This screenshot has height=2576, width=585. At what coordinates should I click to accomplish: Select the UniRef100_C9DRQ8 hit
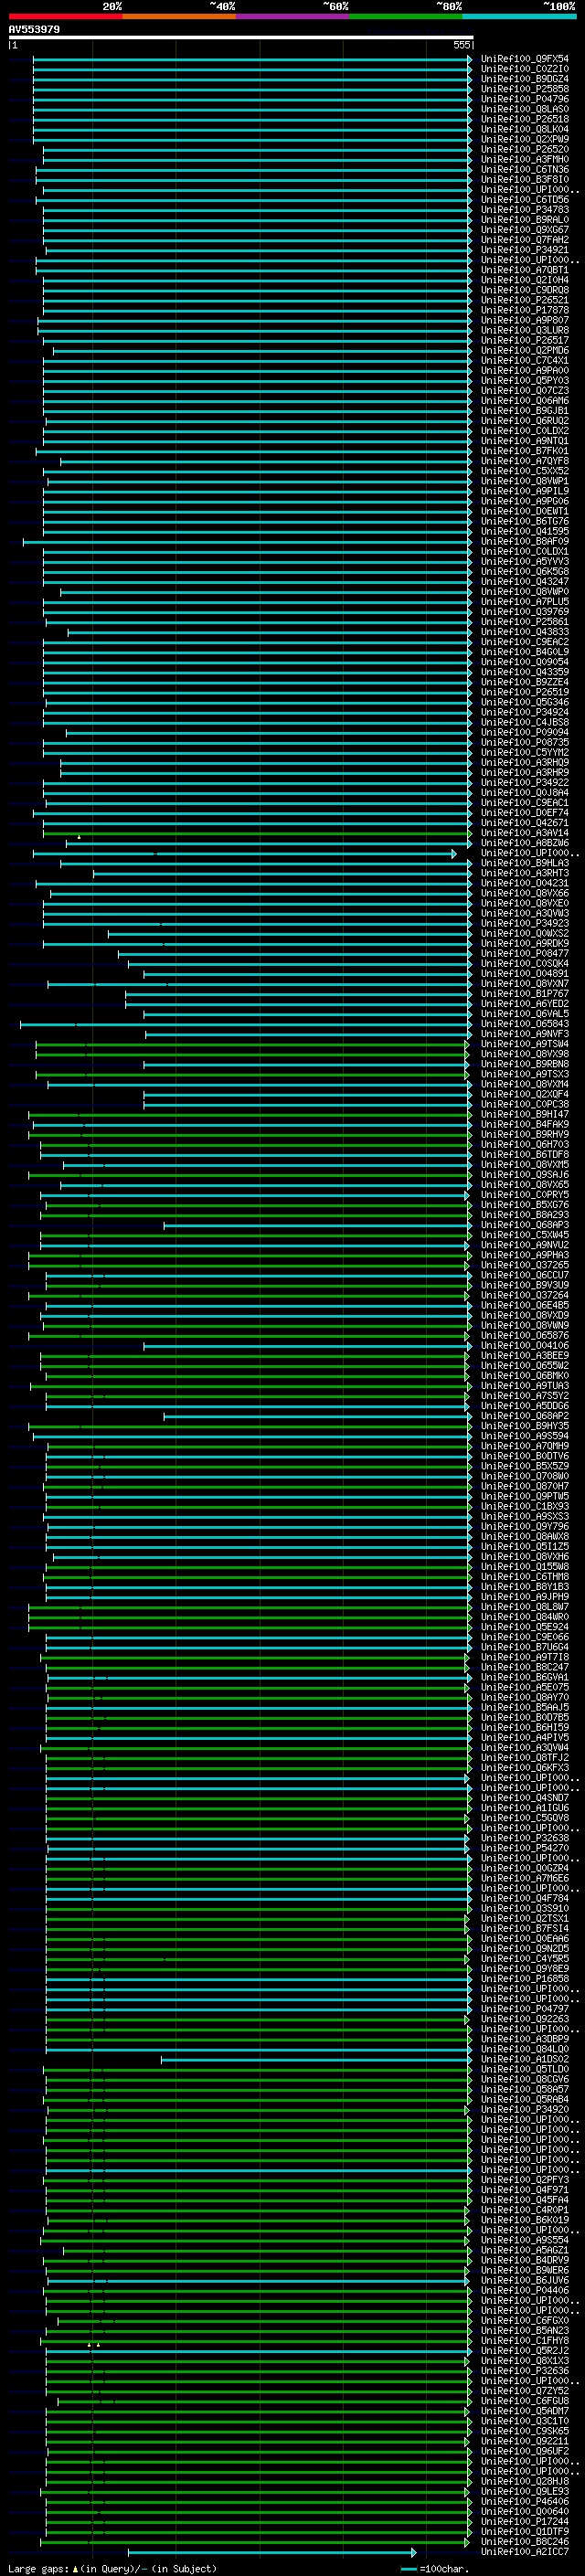[525, 290]
